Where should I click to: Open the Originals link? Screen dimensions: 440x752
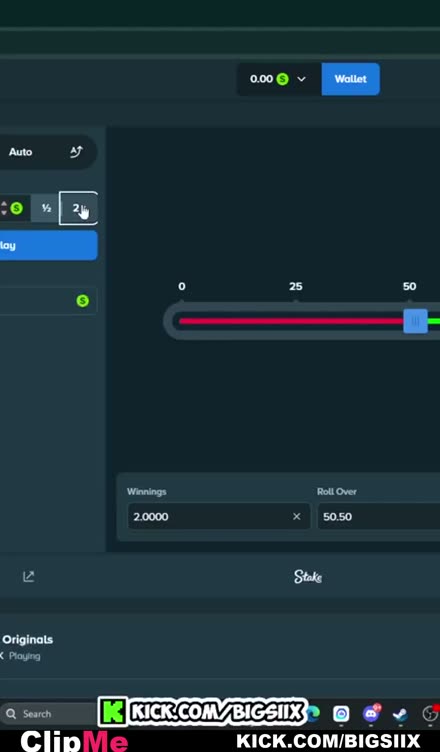[x=27, y=640]
